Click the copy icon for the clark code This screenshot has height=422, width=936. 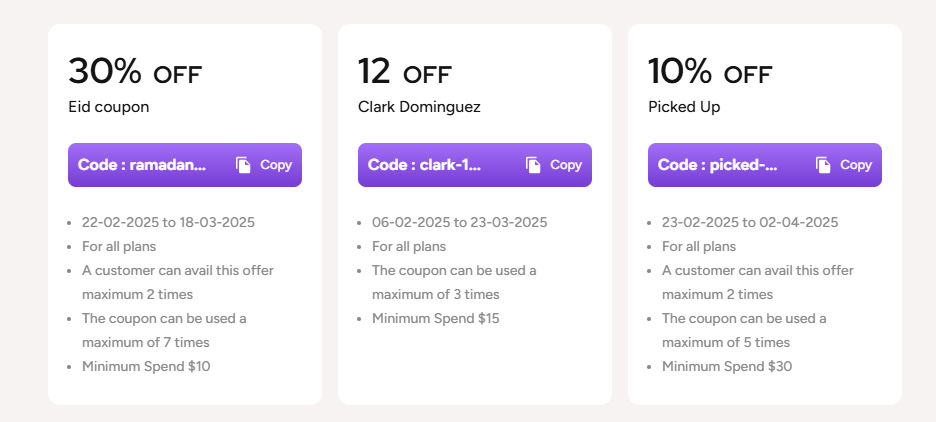pos(533,165)
